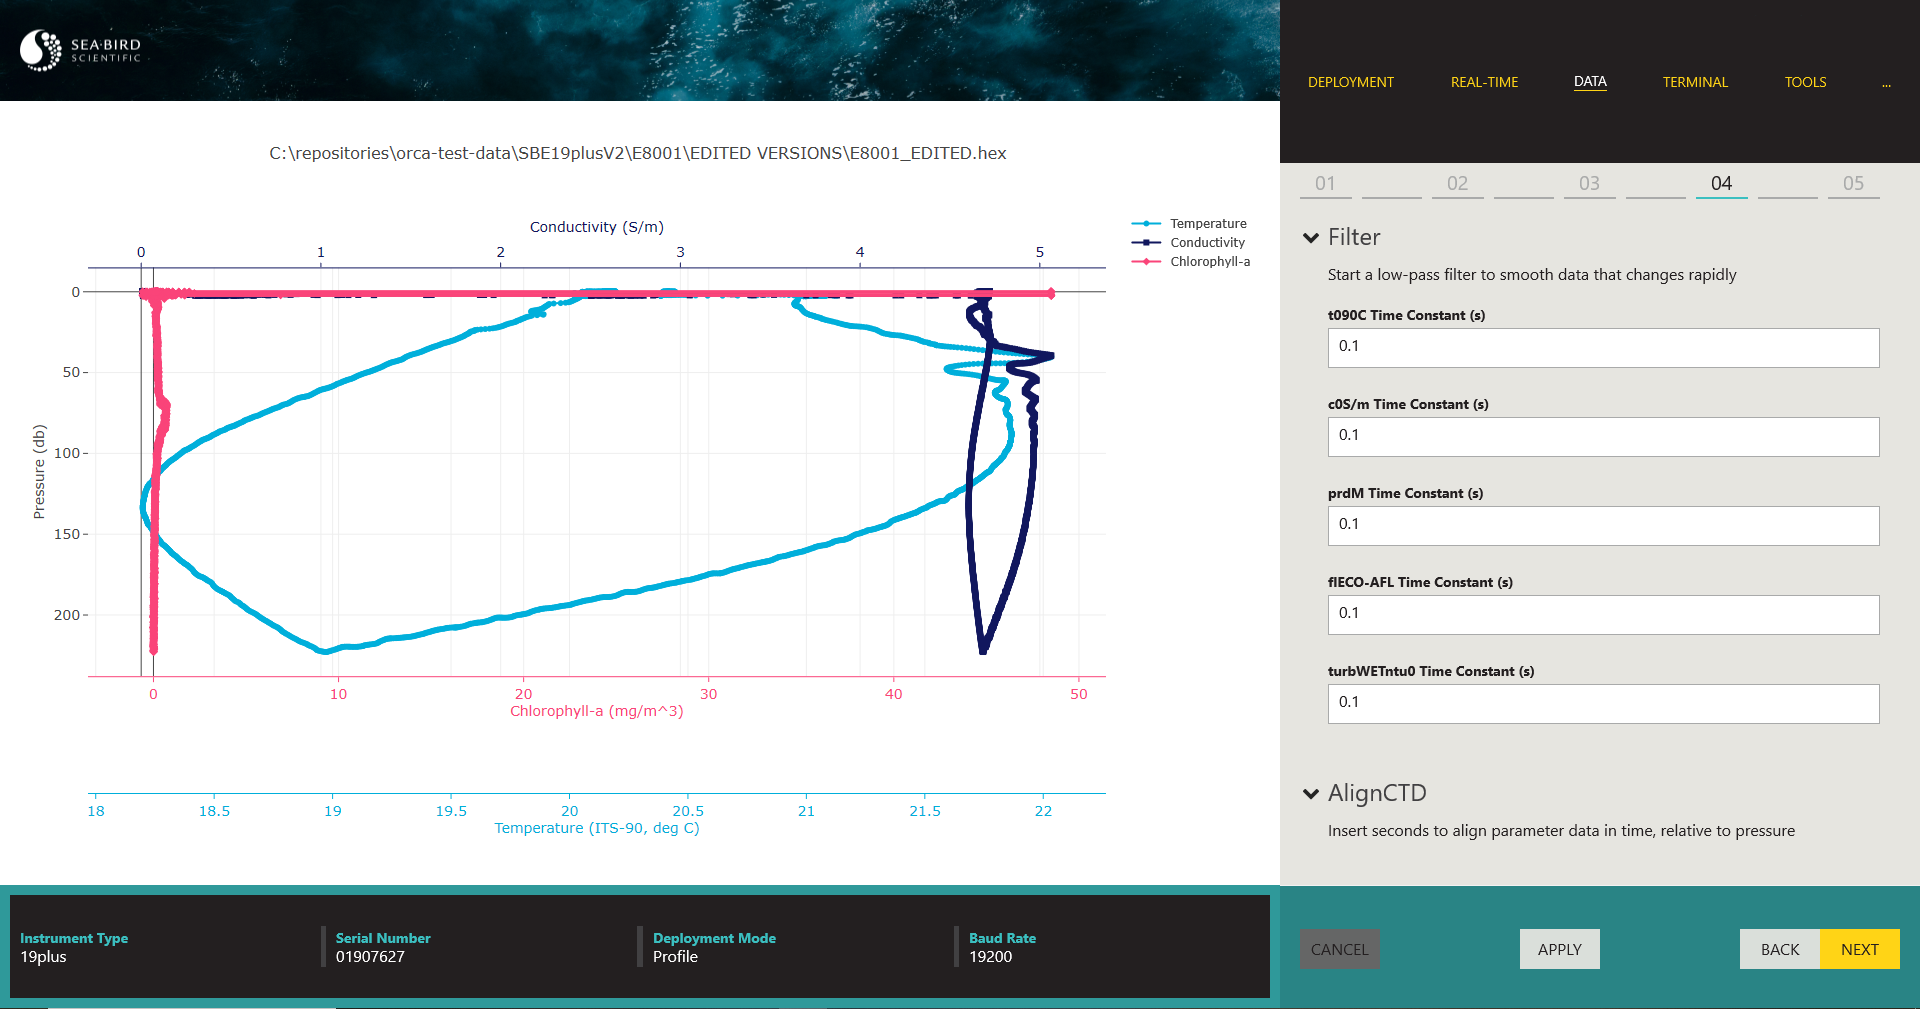
Task: Click the Sea-Bird Scientific logo
Action: tap(81, 50)
